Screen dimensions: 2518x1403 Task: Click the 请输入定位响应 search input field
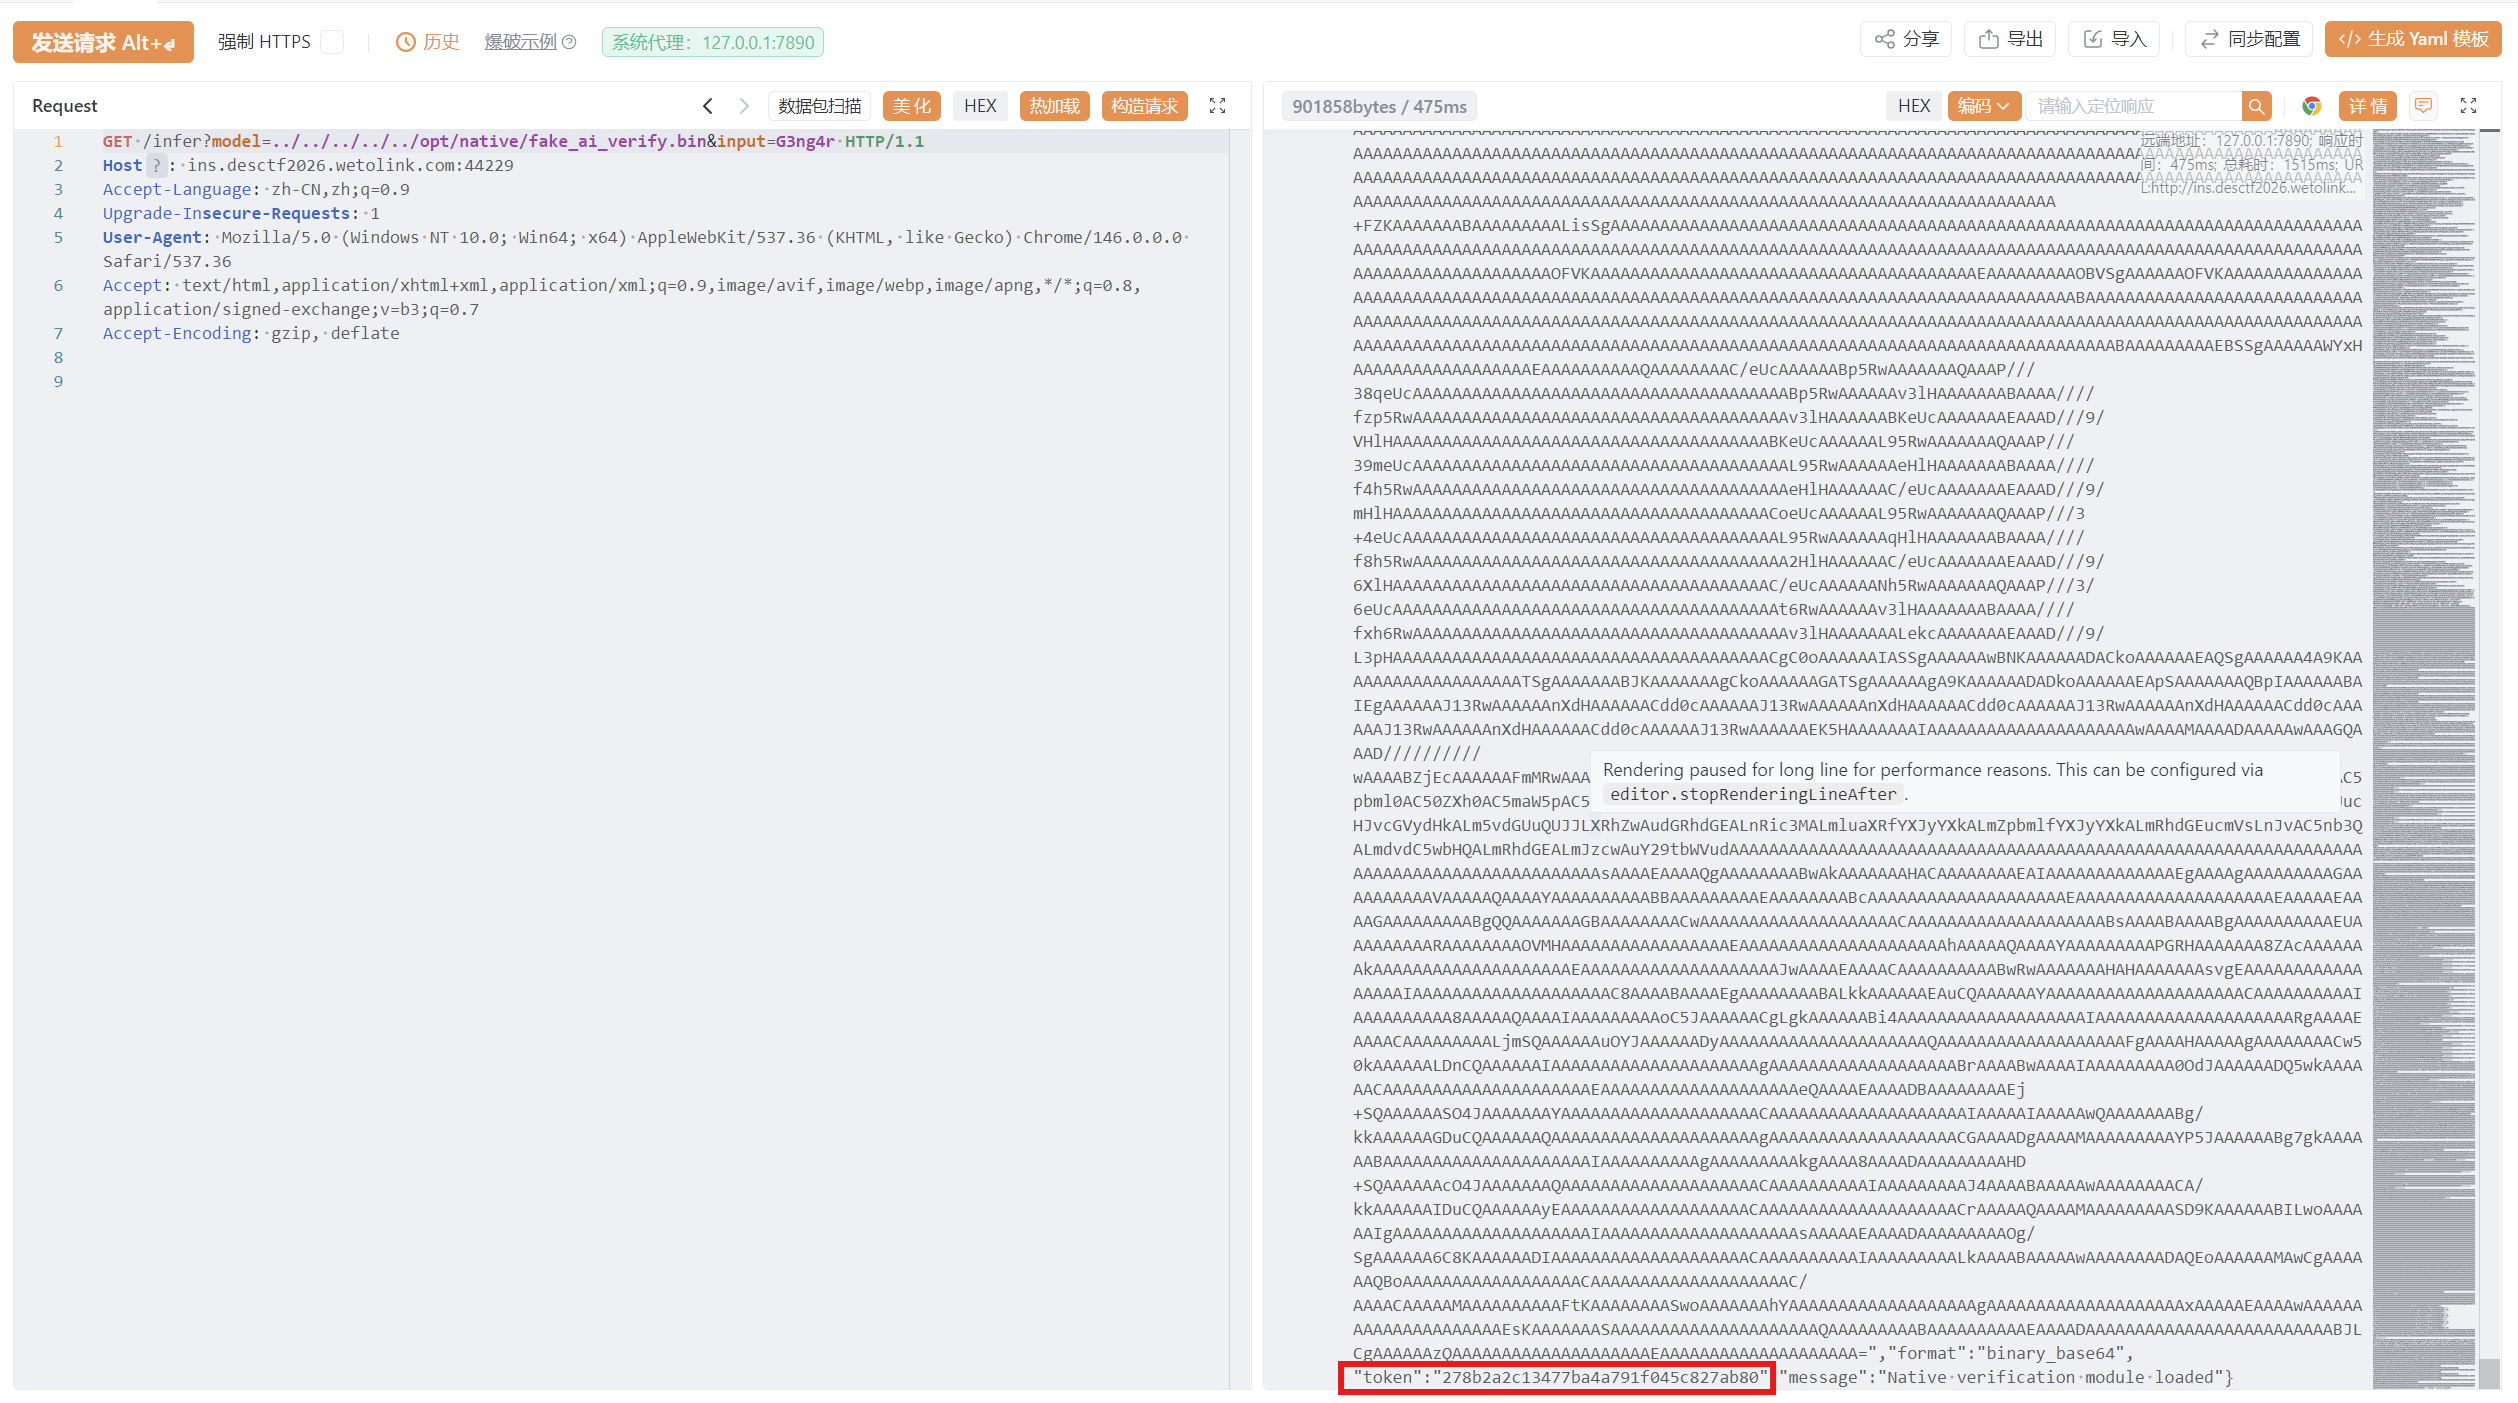click(2134, 106)
